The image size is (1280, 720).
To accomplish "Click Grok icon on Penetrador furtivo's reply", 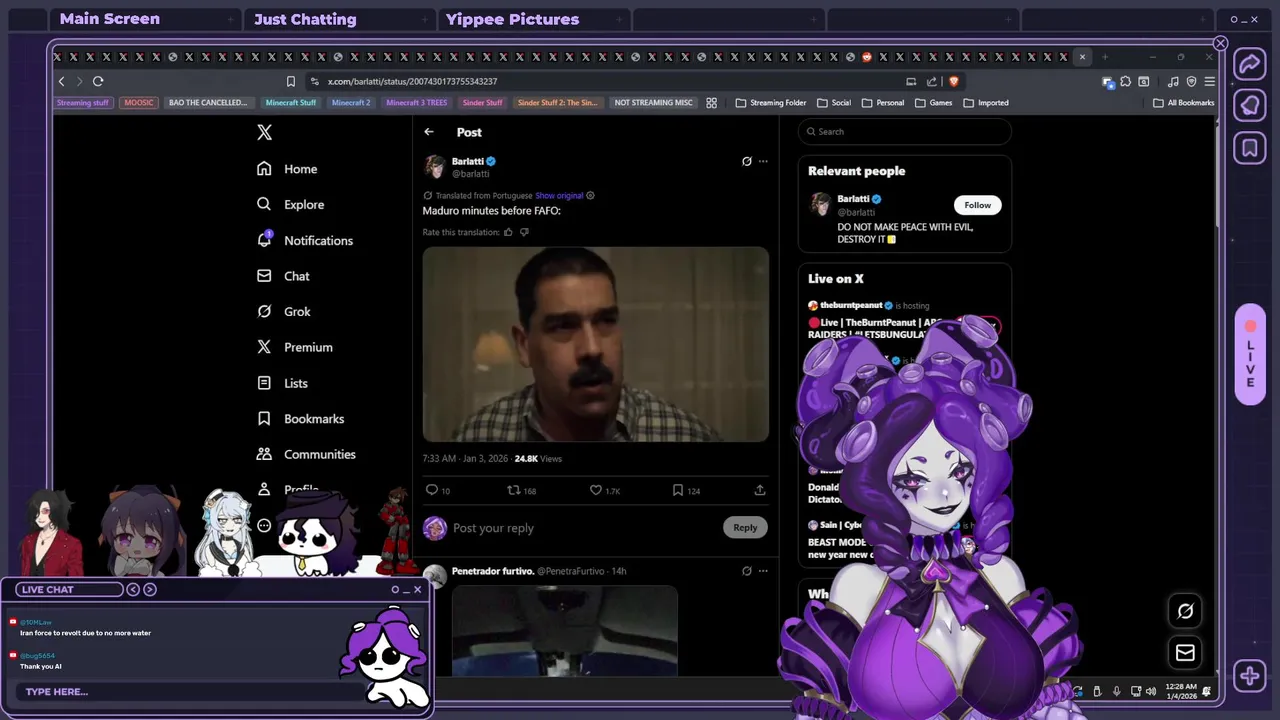I will [746, 571].
